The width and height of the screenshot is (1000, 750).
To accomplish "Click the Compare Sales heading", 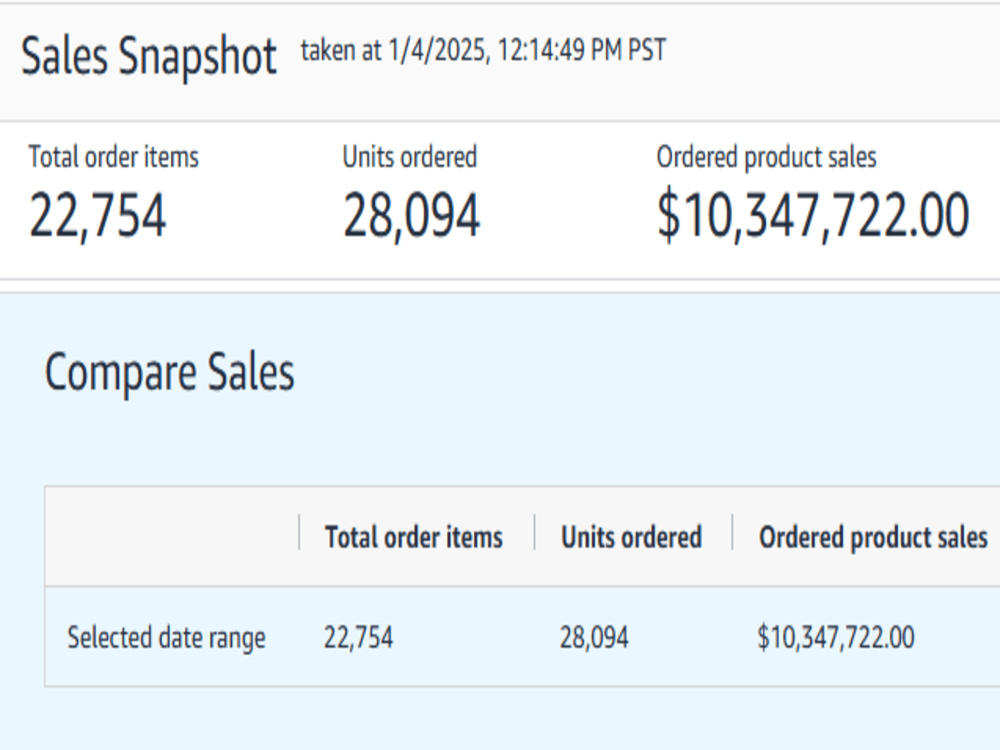I will (170, 372).
